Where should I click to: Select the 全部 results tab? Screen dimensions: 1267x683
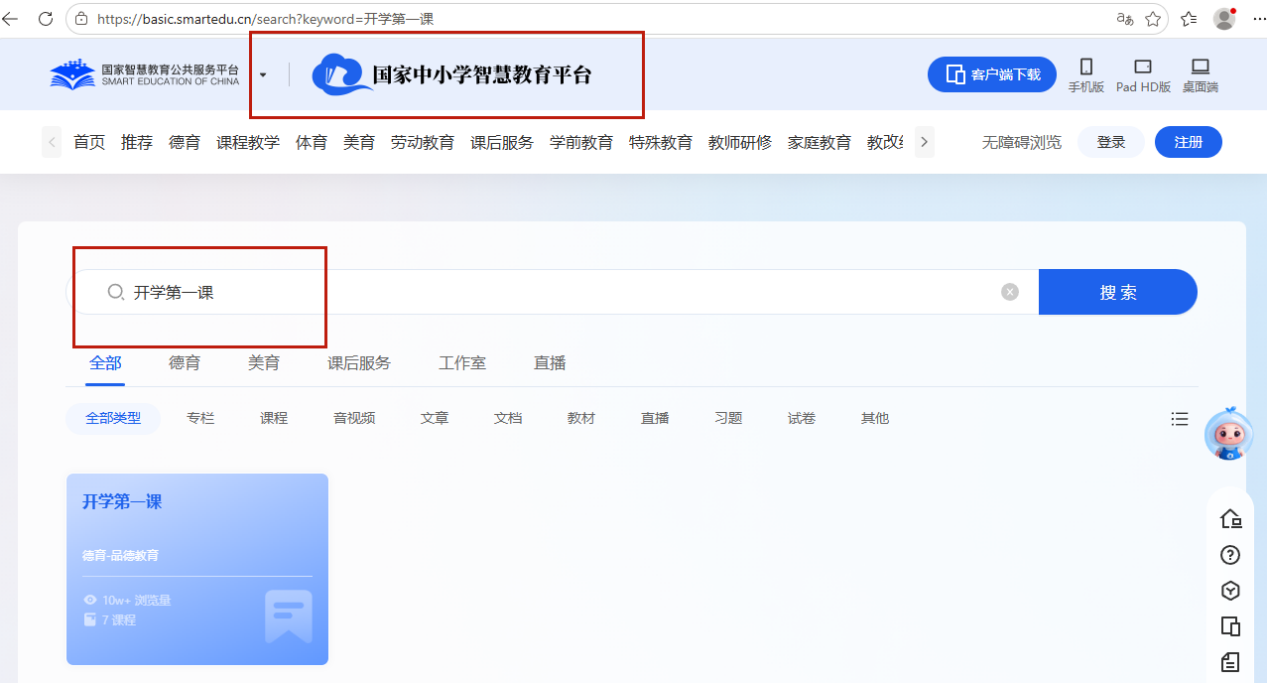click(x=105, y=363)
